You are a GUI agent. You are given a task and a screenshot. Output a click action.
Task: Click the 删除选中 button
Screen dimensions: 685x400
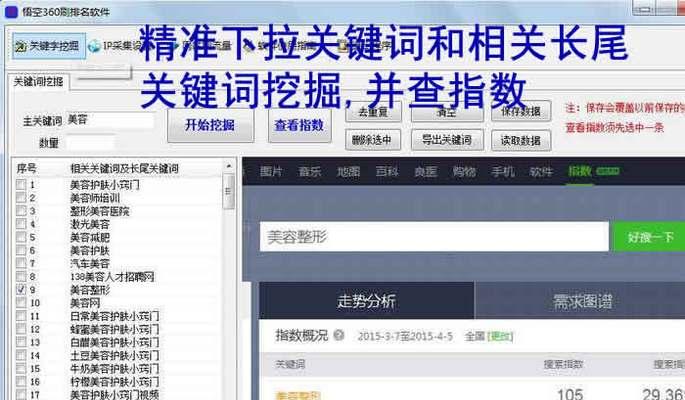(373, 140)
